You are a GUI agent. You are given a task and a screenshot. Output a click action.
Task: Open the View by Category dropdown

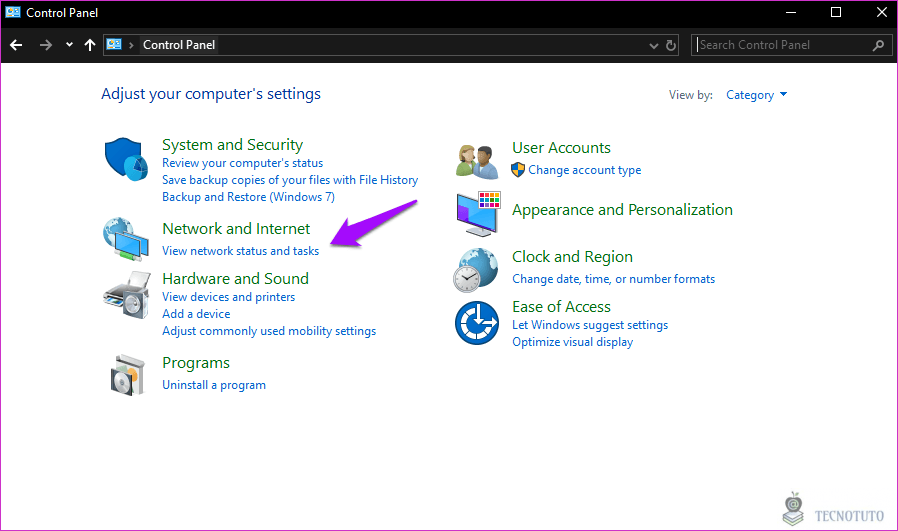tap(756, 95)
